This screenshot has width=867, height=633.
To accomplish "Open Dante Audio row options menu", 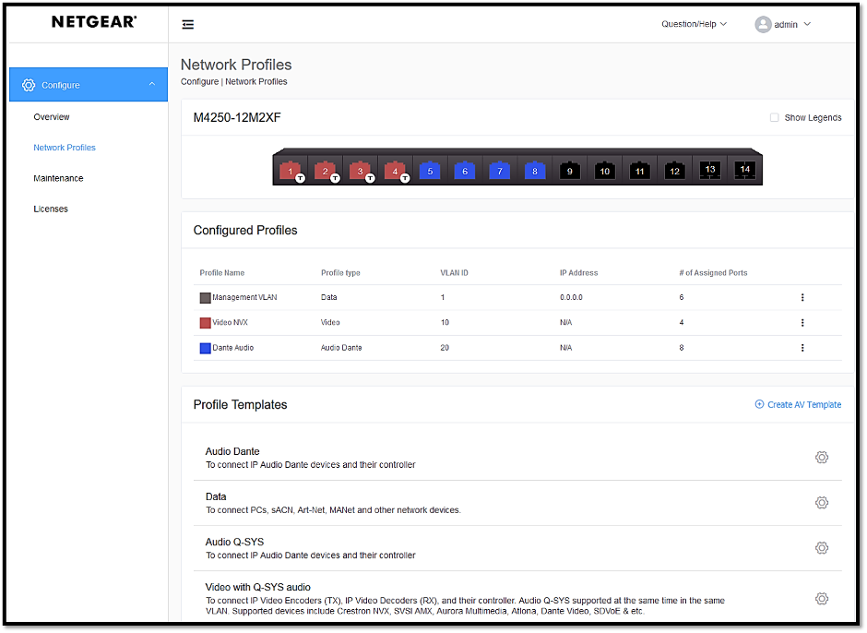I will (802, 348).
